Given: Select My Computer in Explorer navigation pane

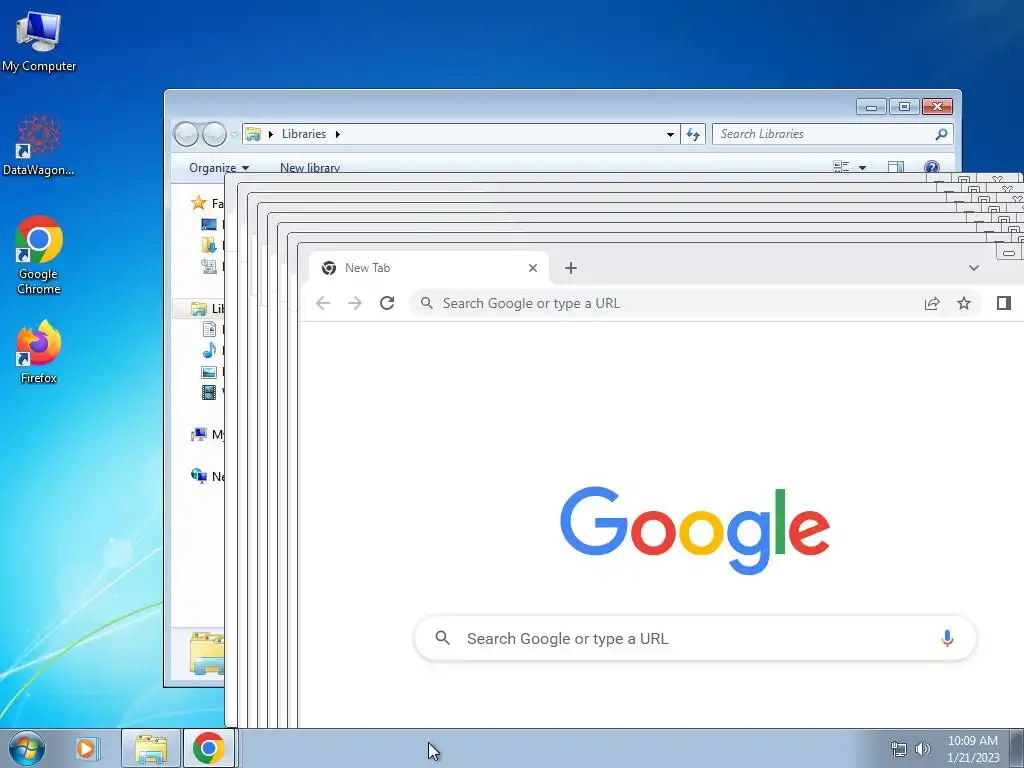Looking at the screenshot, I should (207, 434).
